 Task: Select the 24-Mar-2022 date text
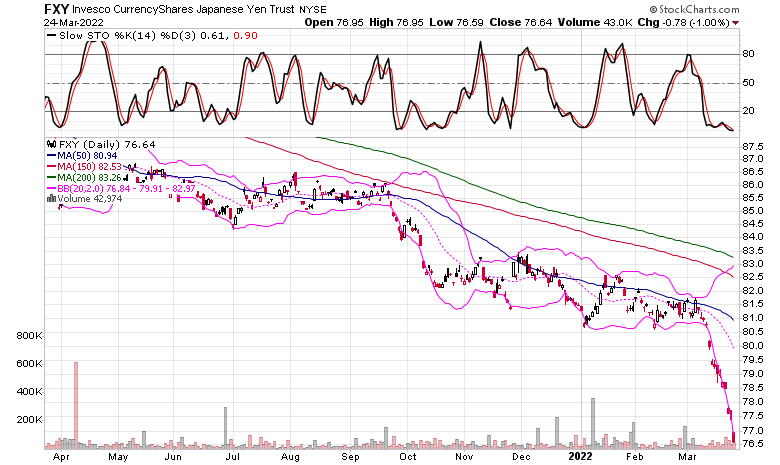tap(74, 23)
